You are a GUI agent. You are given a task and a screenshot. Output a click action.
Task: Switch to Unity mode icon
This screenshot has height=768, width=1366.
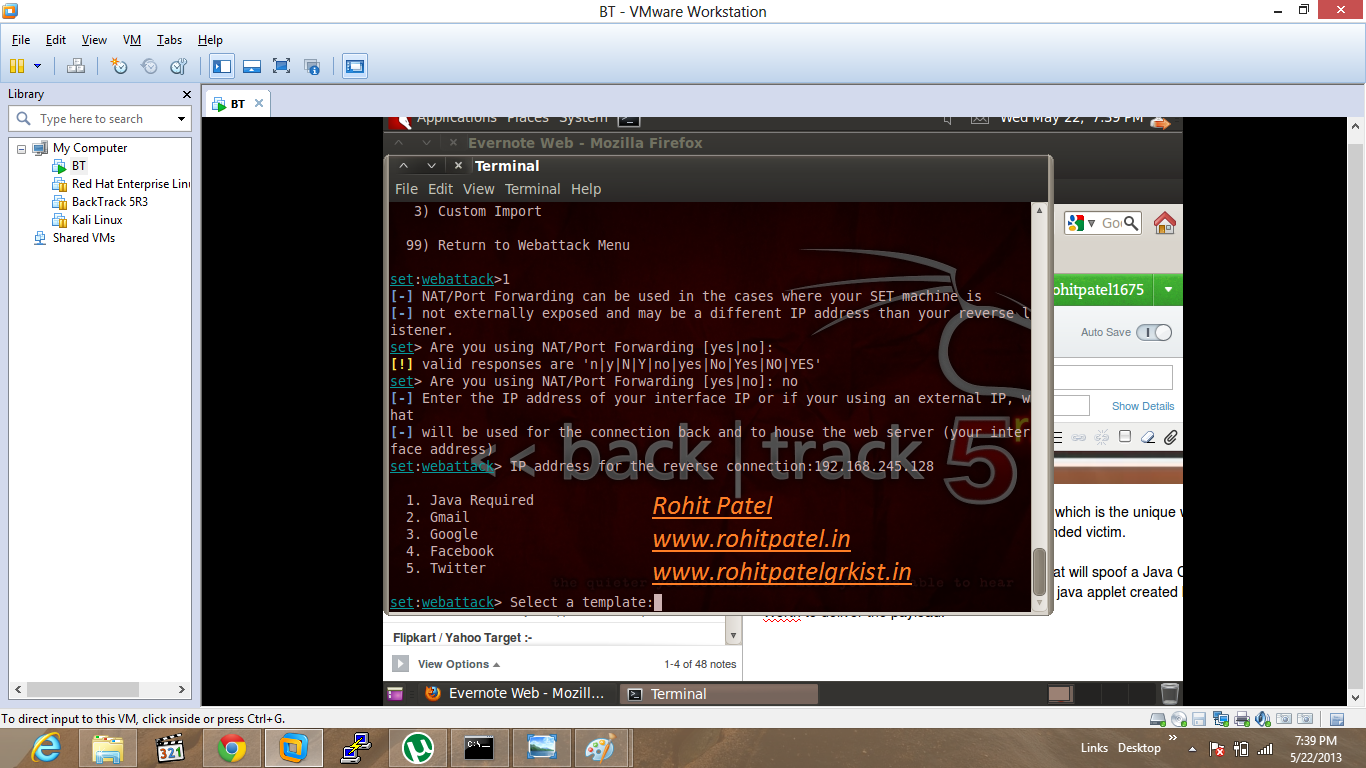(312, 66)
